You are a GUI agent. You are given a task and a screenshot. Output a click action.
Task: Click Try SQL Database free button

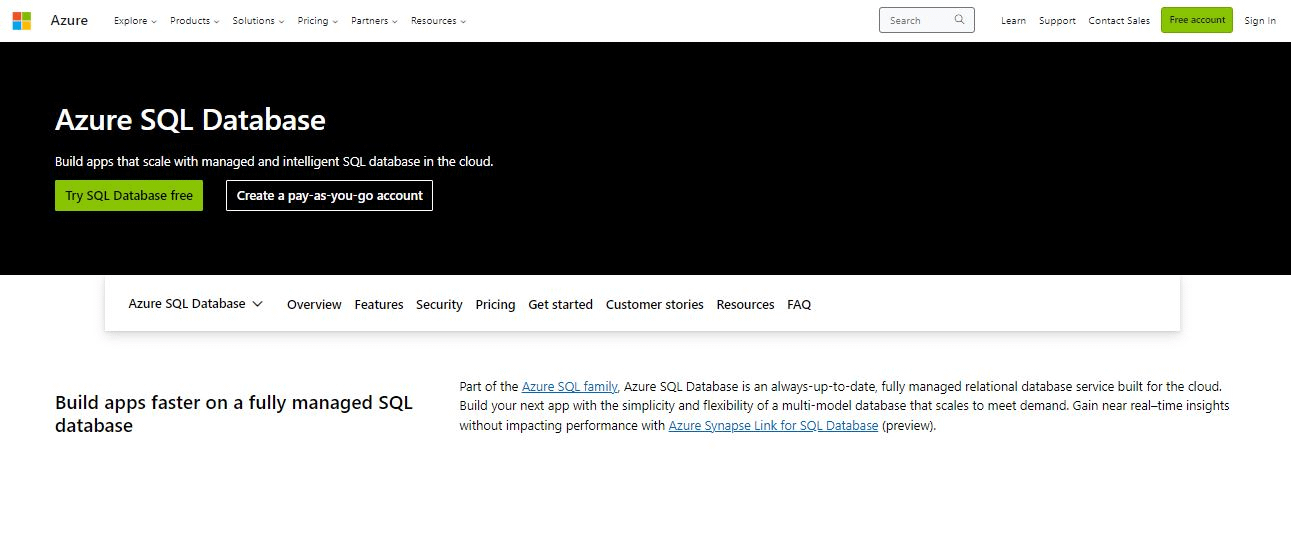[x=129, y=195]
